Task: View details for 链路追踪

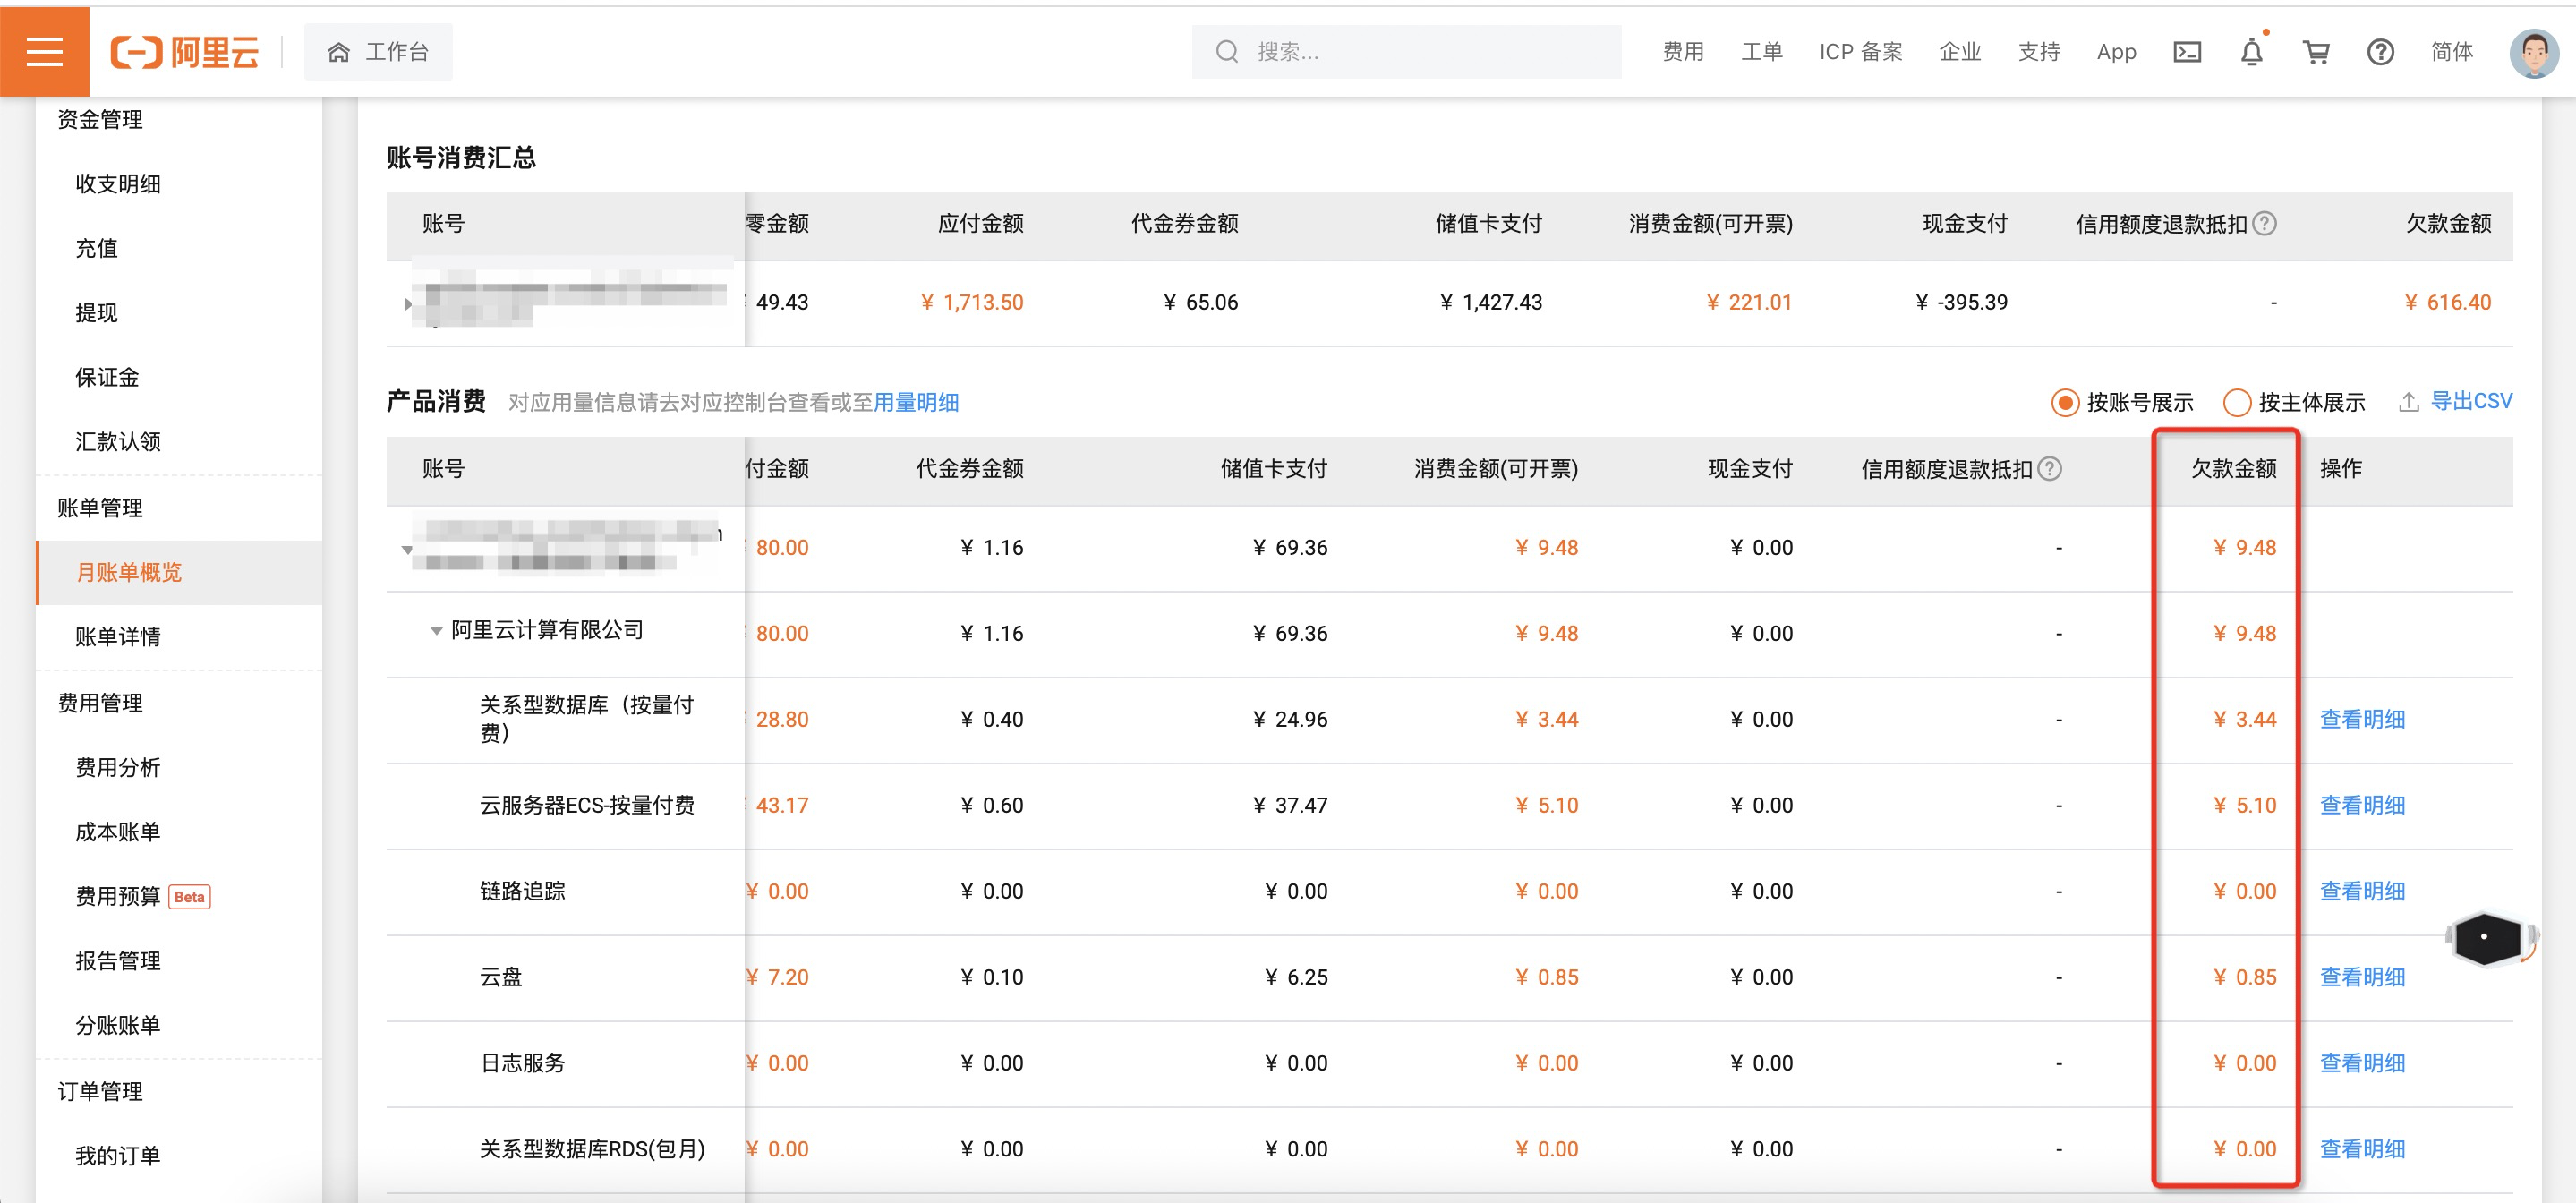Action: 2362,891
